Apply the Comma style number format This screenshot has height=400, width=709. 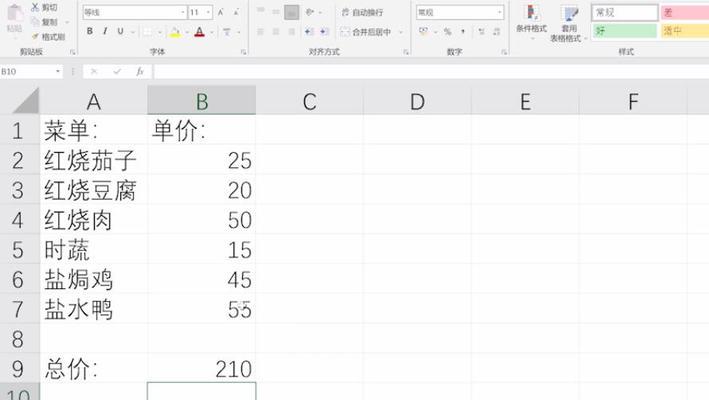[463, 31]
